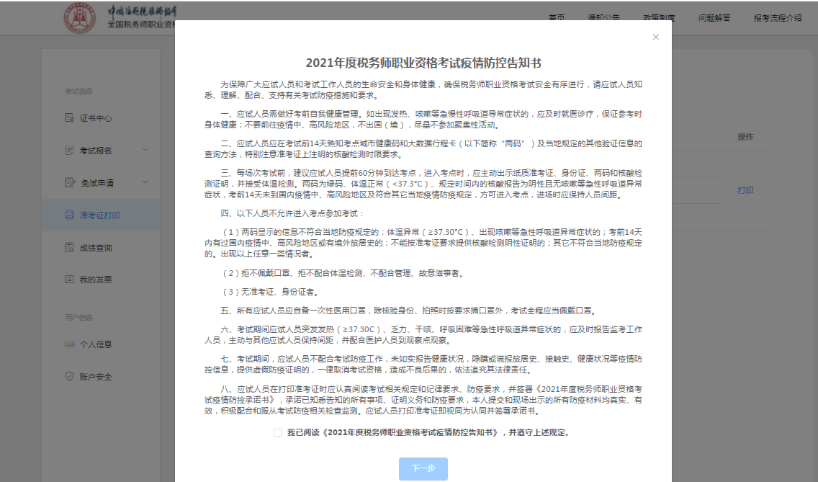Click the 打印 link in table

745,189
